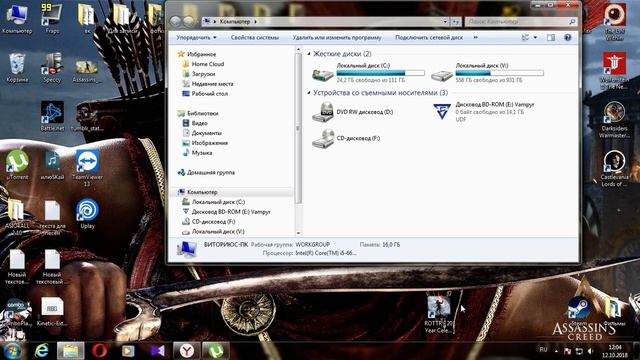The height and width of the screenshot is (360, 640).
Task: Toggle the preview pane button
Action: point(551,38)
